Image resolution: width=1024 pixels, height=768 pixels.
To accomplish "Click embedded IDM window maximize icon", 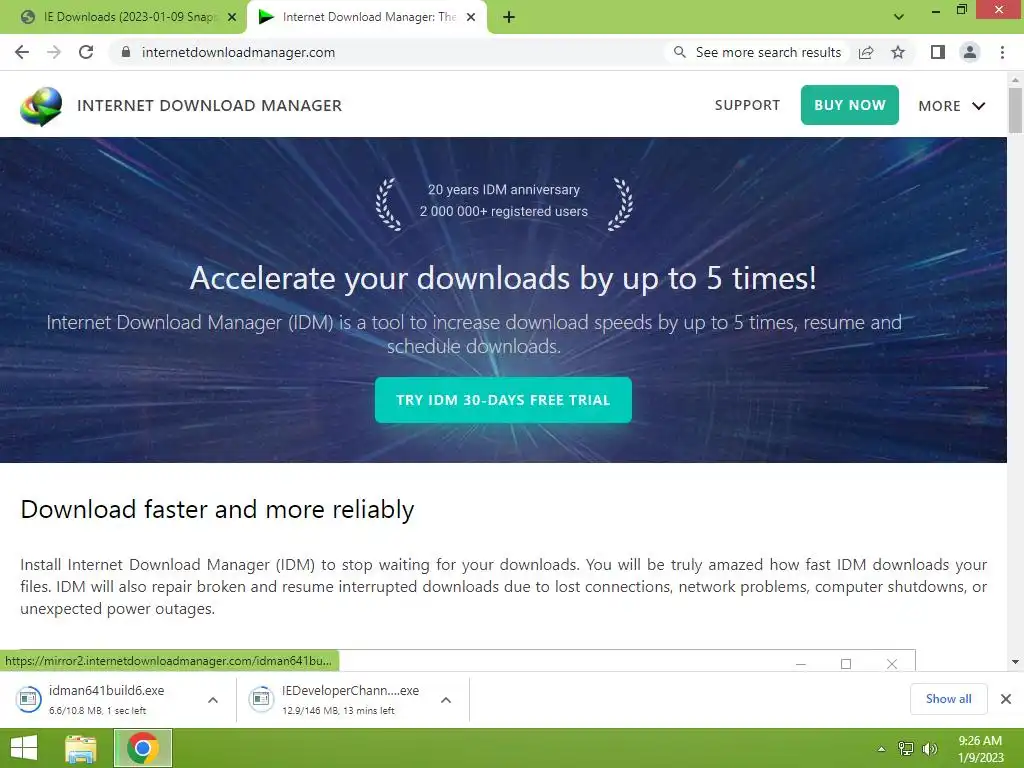I will [x=846, y=664].
